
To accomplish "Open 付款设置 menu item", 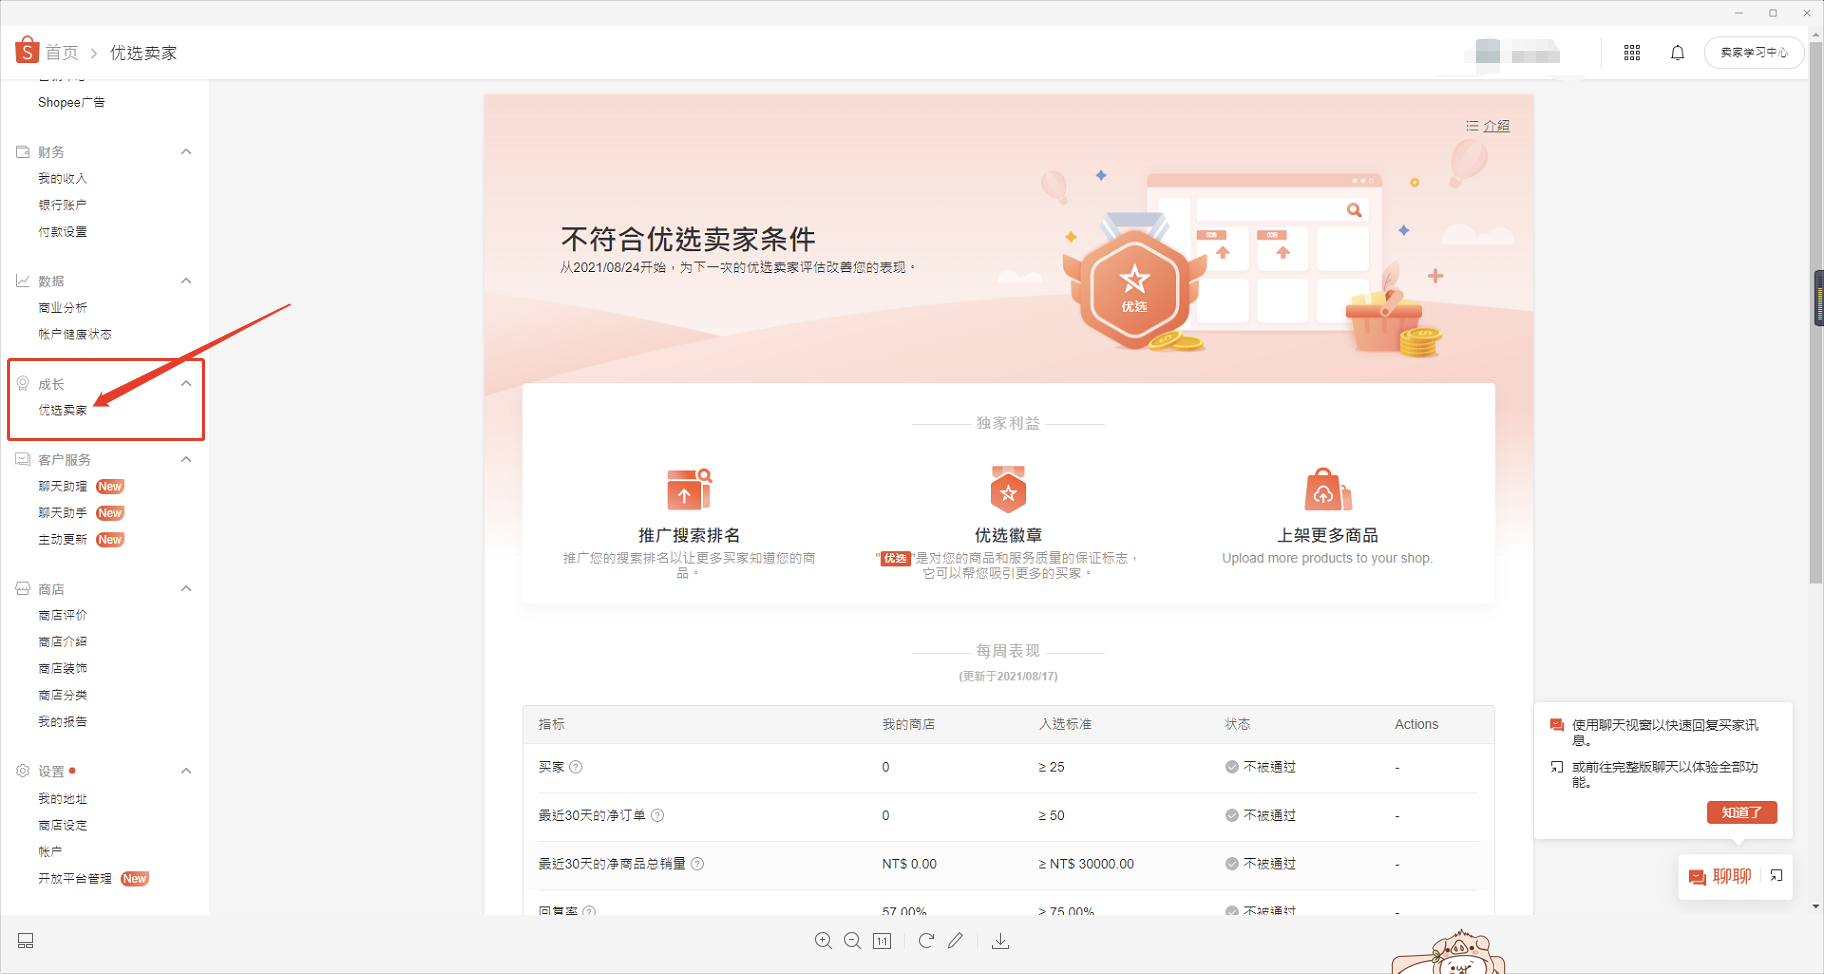I will click(63, 232).
